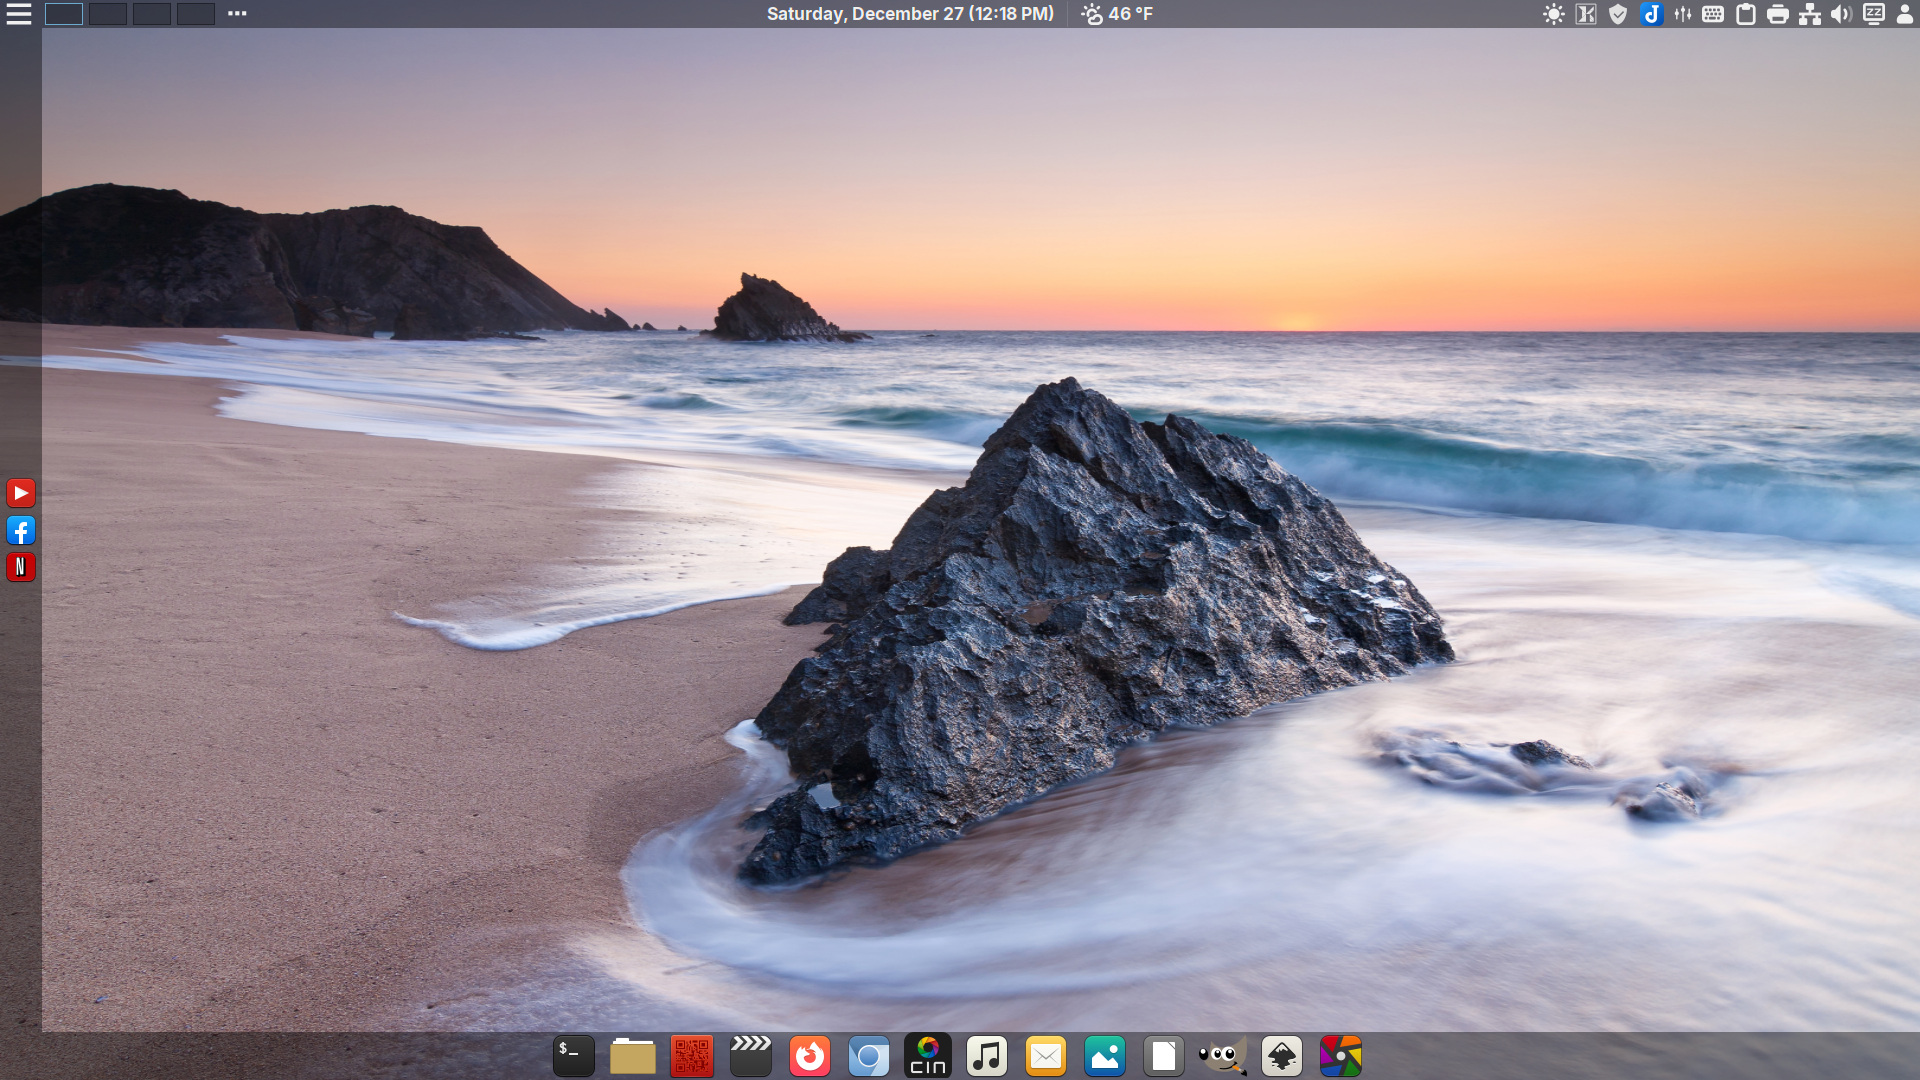Open the calendar by clicking the clock

pyautogui.click(x=908, y=14)
